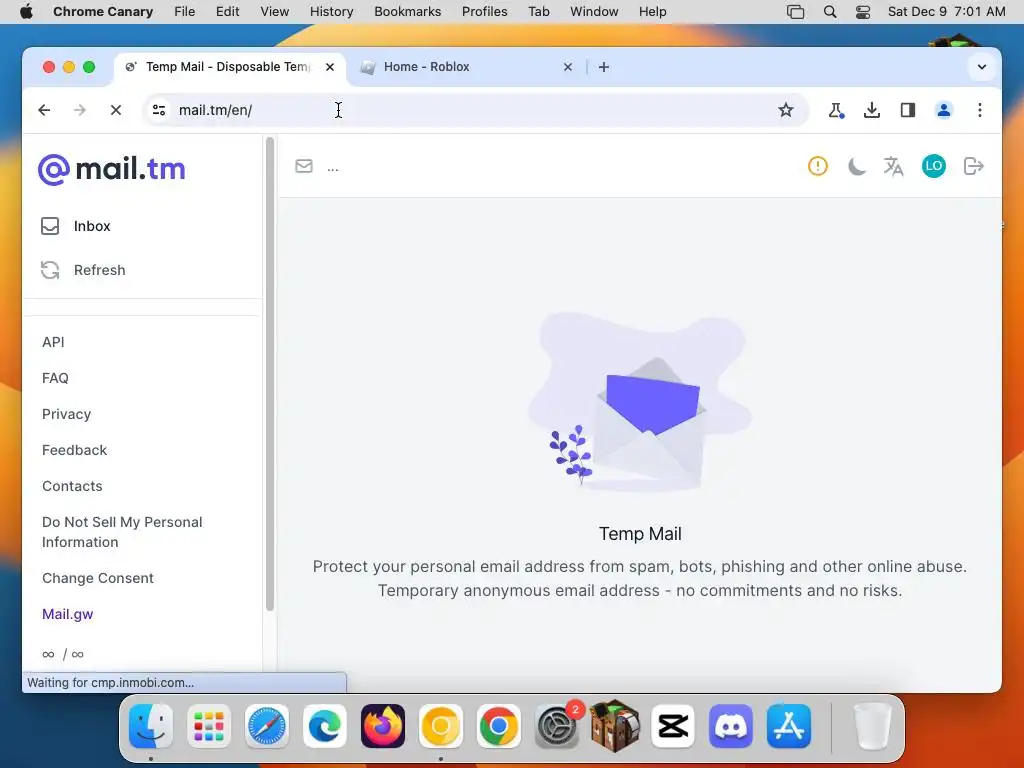Open Spotlight search in menu bar
Screen dimensions: 1024x768
tap(829, 12)
